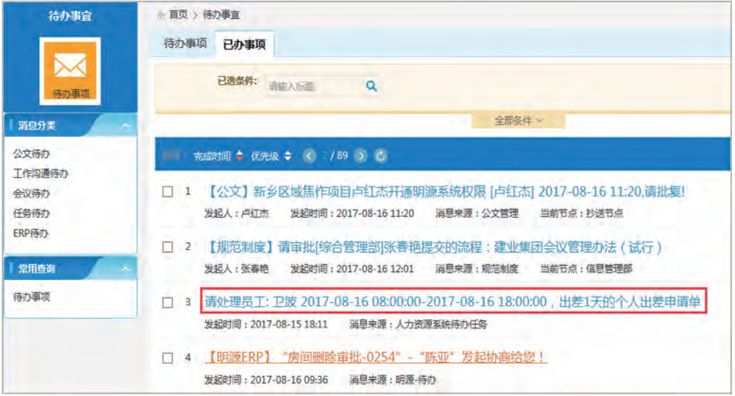Collapse the 消息分类 panel

[x=126, y=126]
